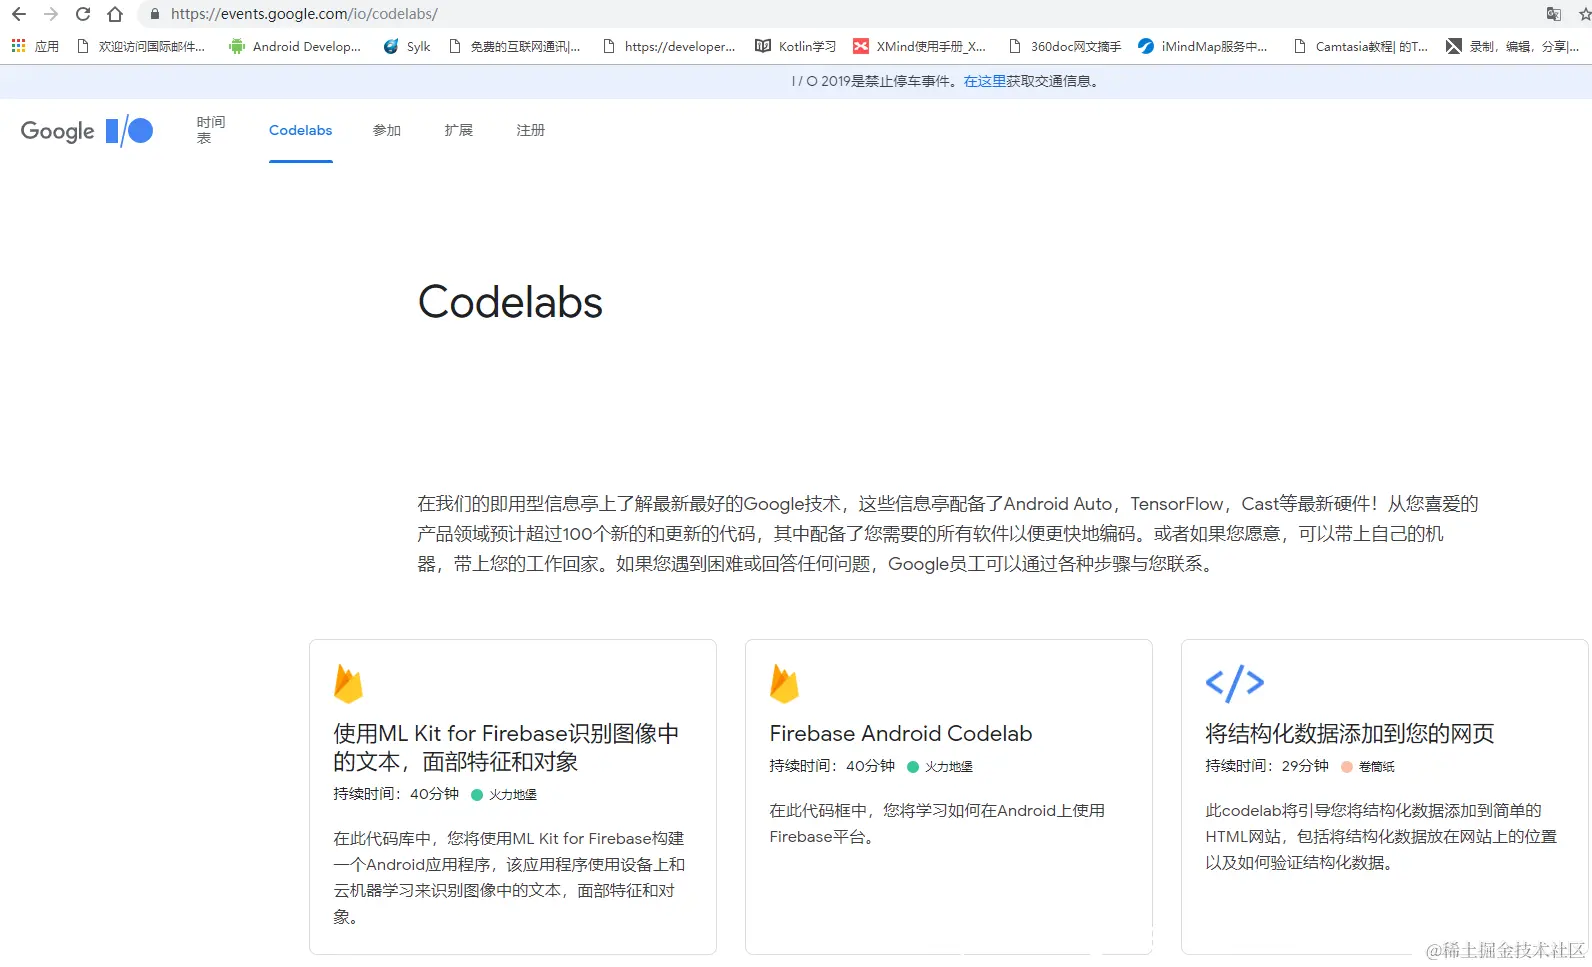Open the Android Develop... bookmark
This screenshot has height=967, width=1592.
point(295,46)
